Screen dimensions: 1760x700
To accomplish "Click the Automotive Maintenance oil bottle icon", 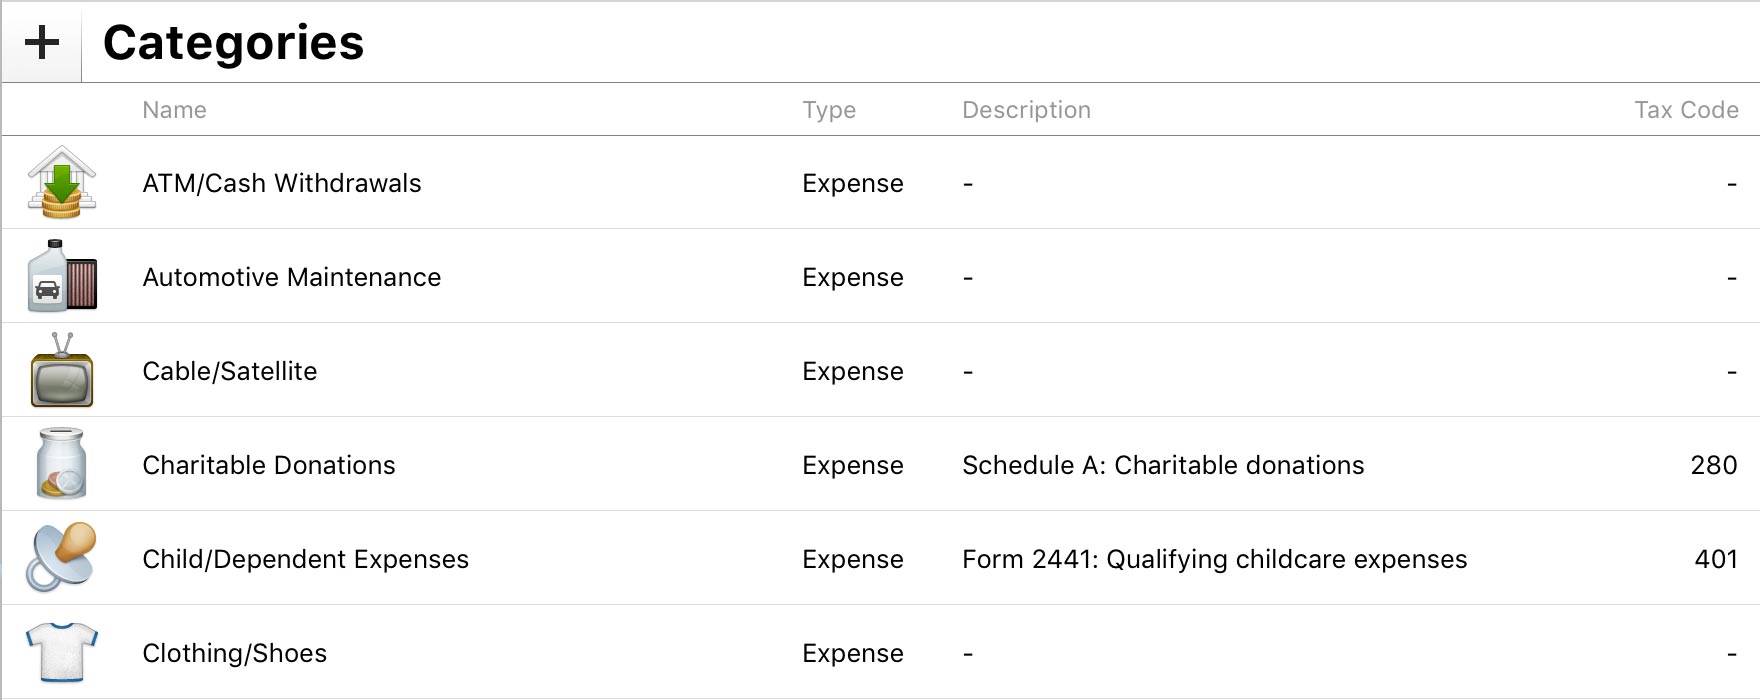I will 62,276.
